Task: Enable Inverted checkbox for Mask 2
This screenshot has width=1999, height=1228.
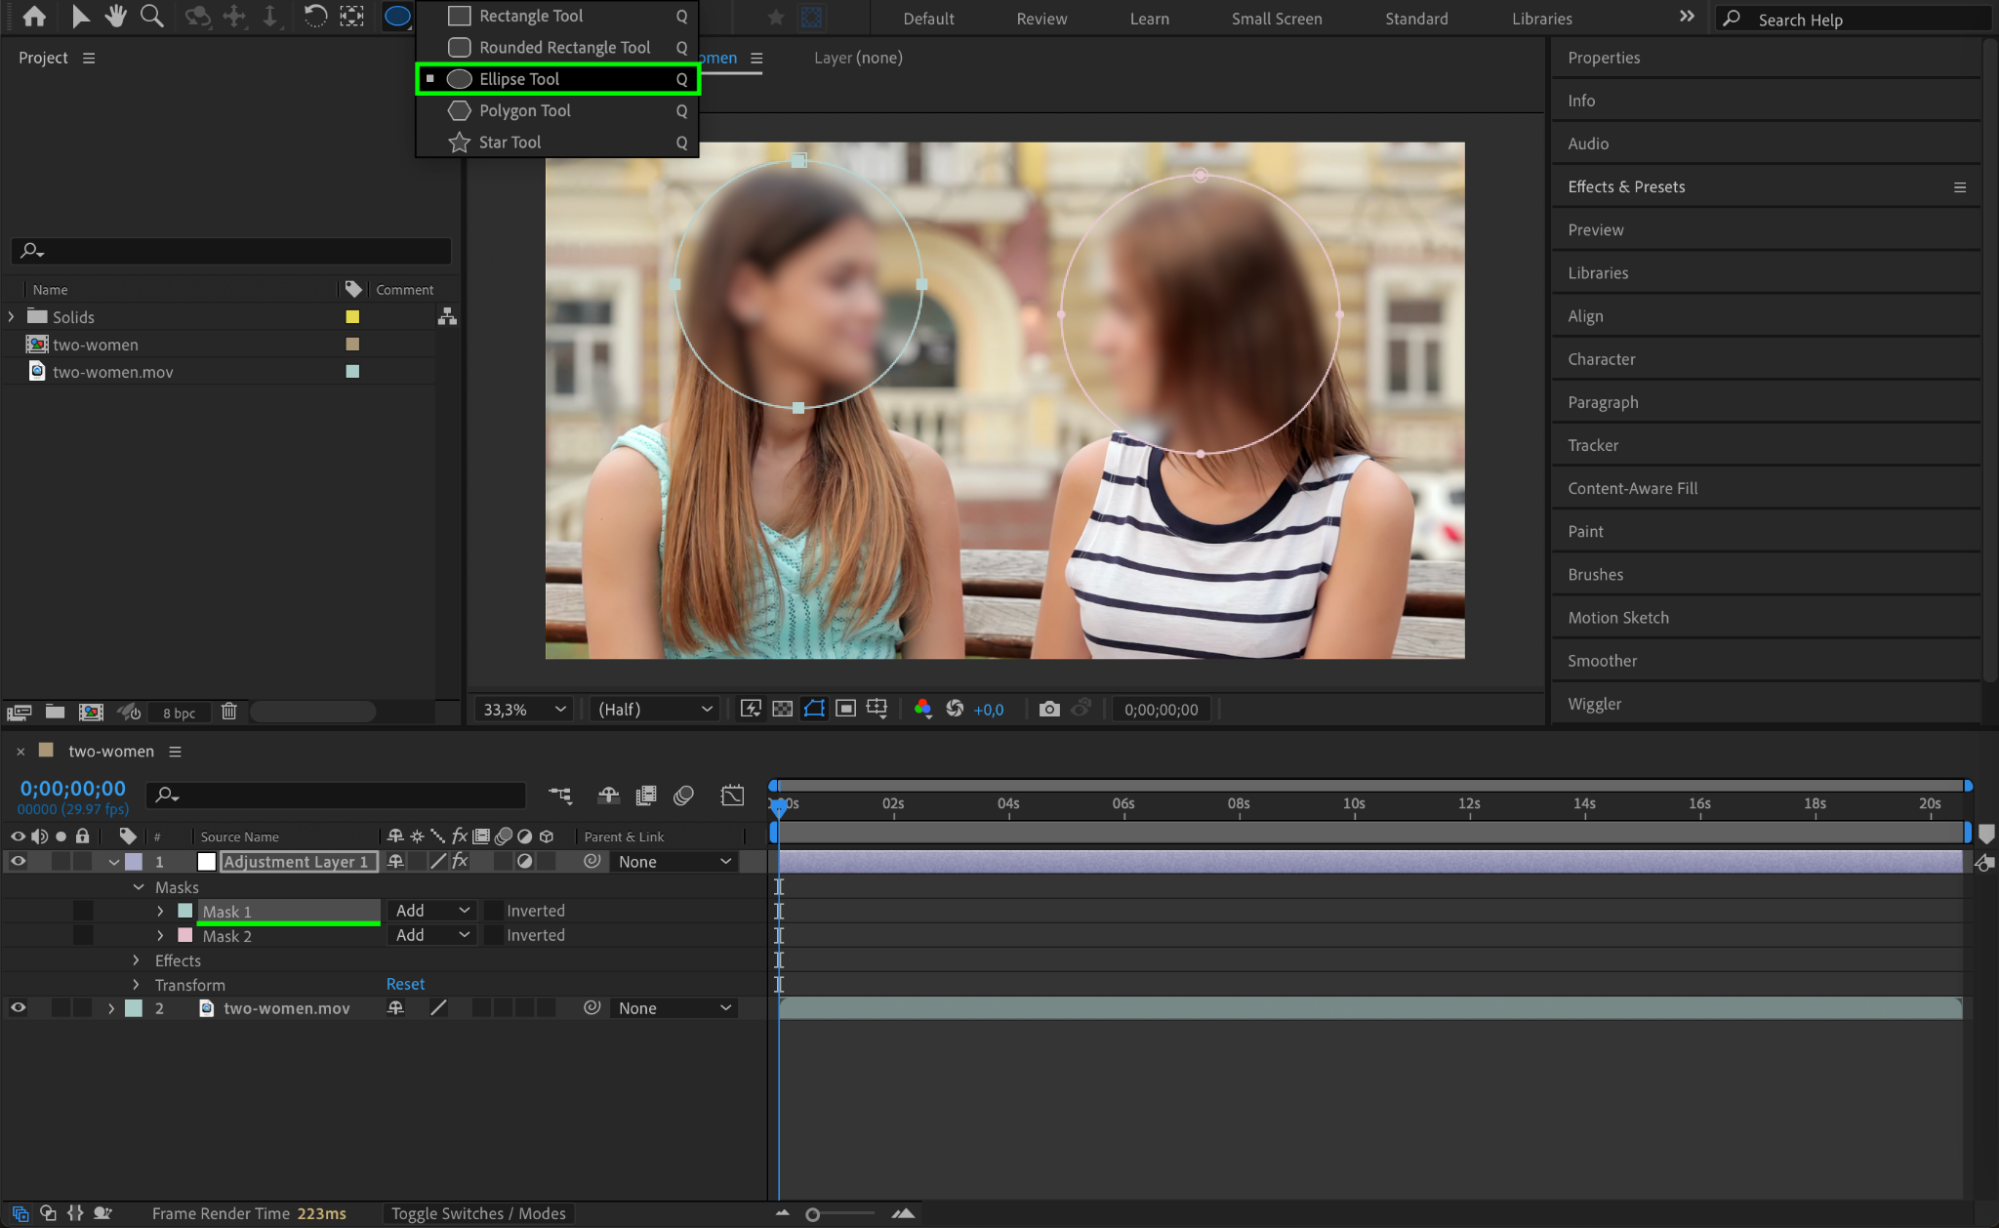Action: pos(494,935)
